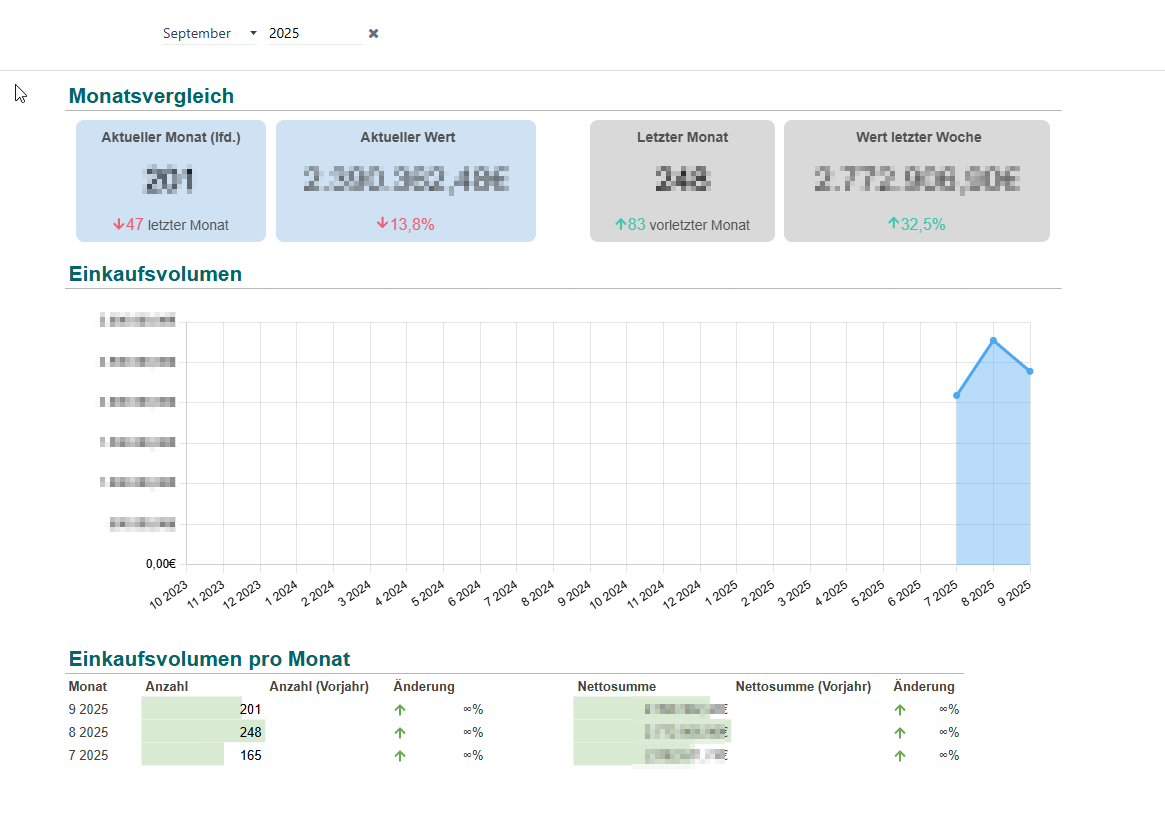Click the 9 2024 x-axis label

574,593
